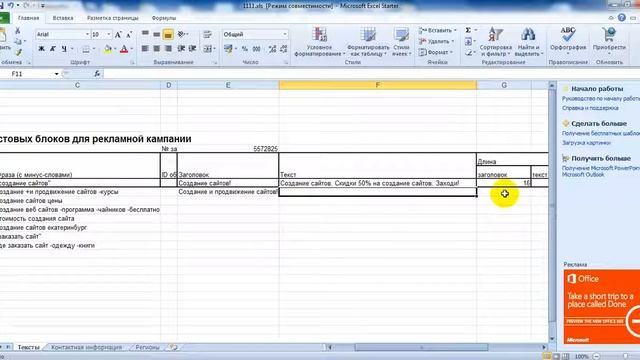Expand the borders dropdown arrow
The image size is (640, 360).
point(93,49)
